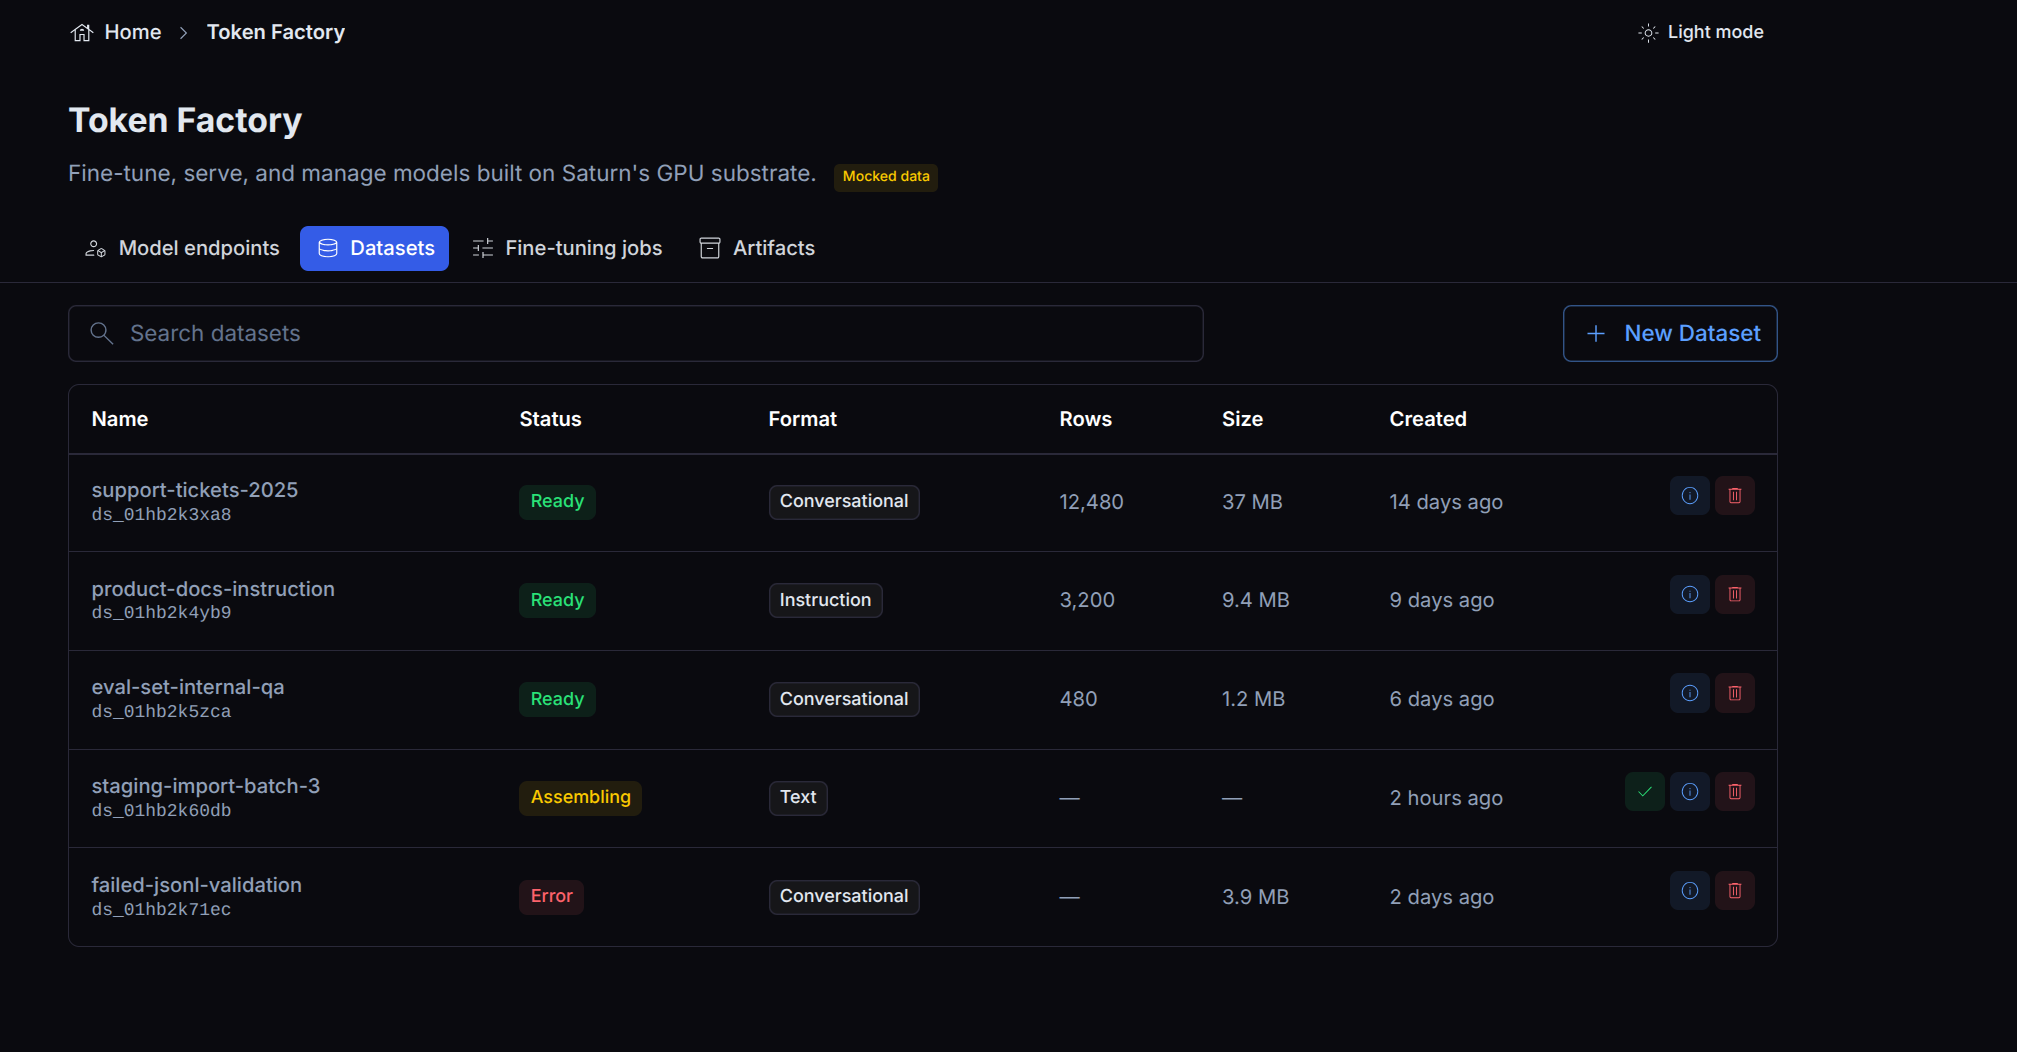The width and height of the screenshot is (2017, 1052).
Task: Click the Instruction format badge
Action: [x=825, y=600]
